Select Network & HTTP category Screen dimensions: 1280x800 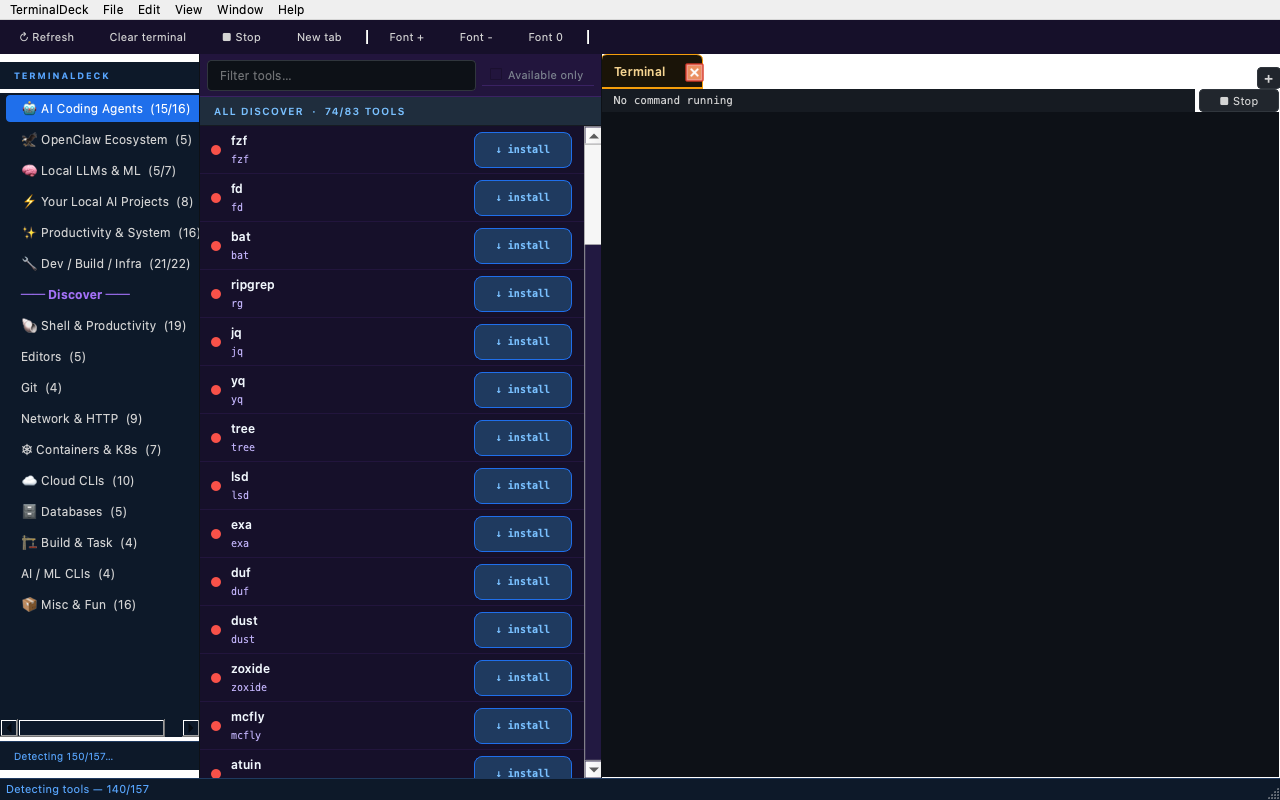(103, 419)
